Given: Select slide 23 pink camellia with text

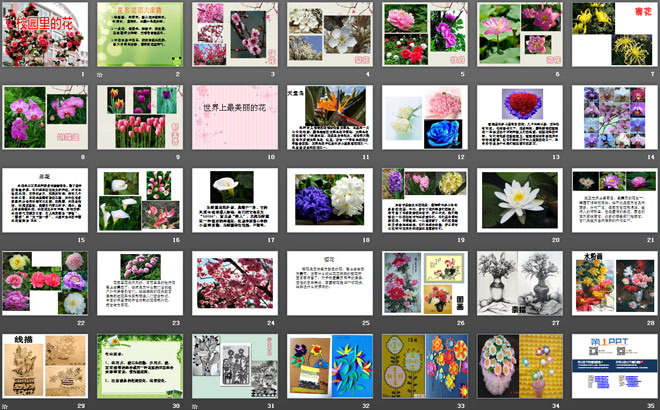Looking at the screenshot, I should 140,283.
